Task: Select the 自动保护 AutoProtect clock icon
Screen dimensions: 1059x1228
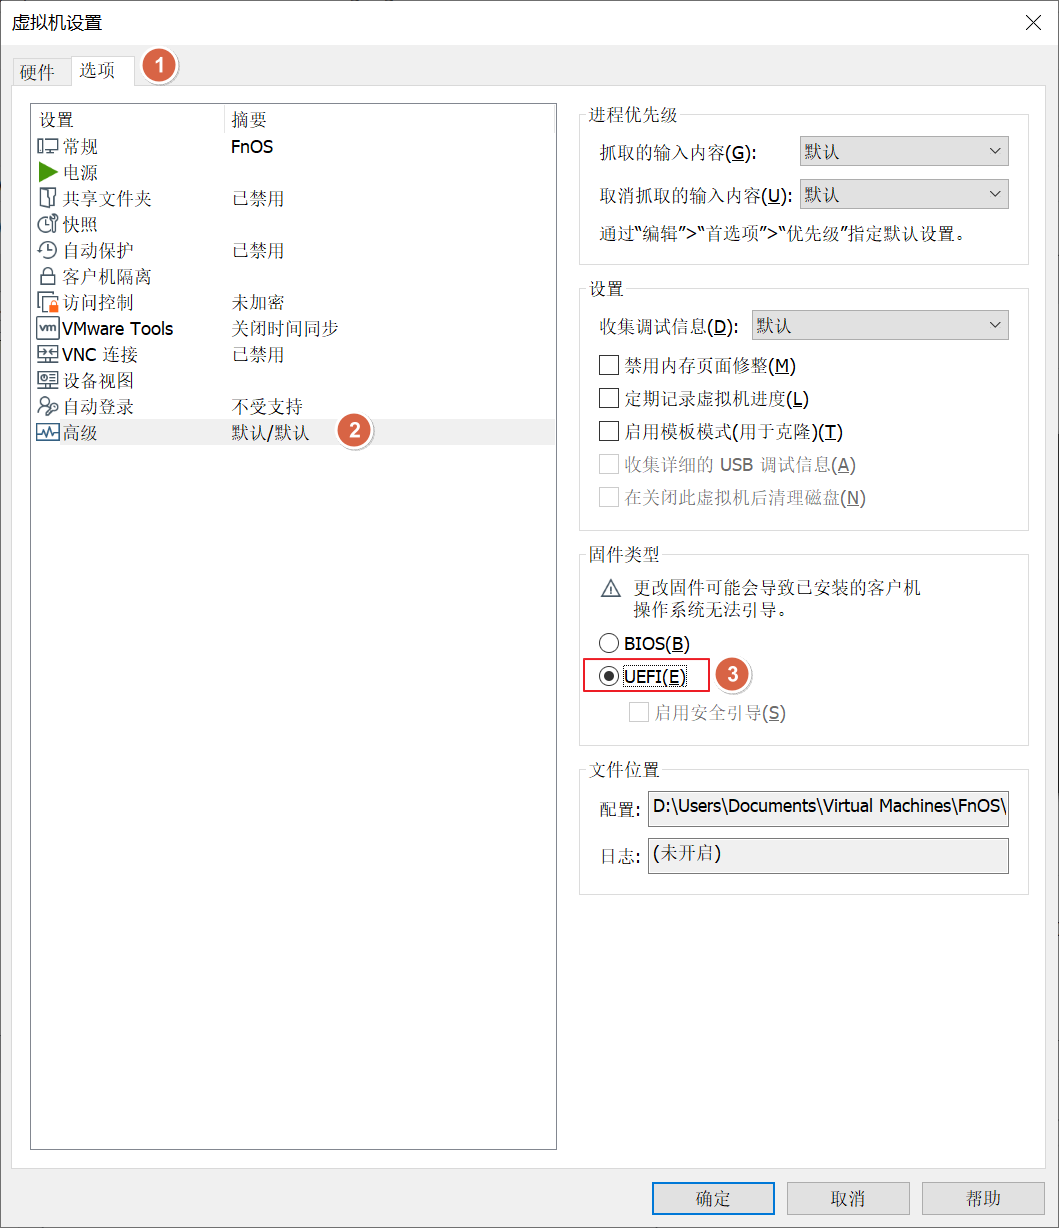Action: click(x=48, y=251)
